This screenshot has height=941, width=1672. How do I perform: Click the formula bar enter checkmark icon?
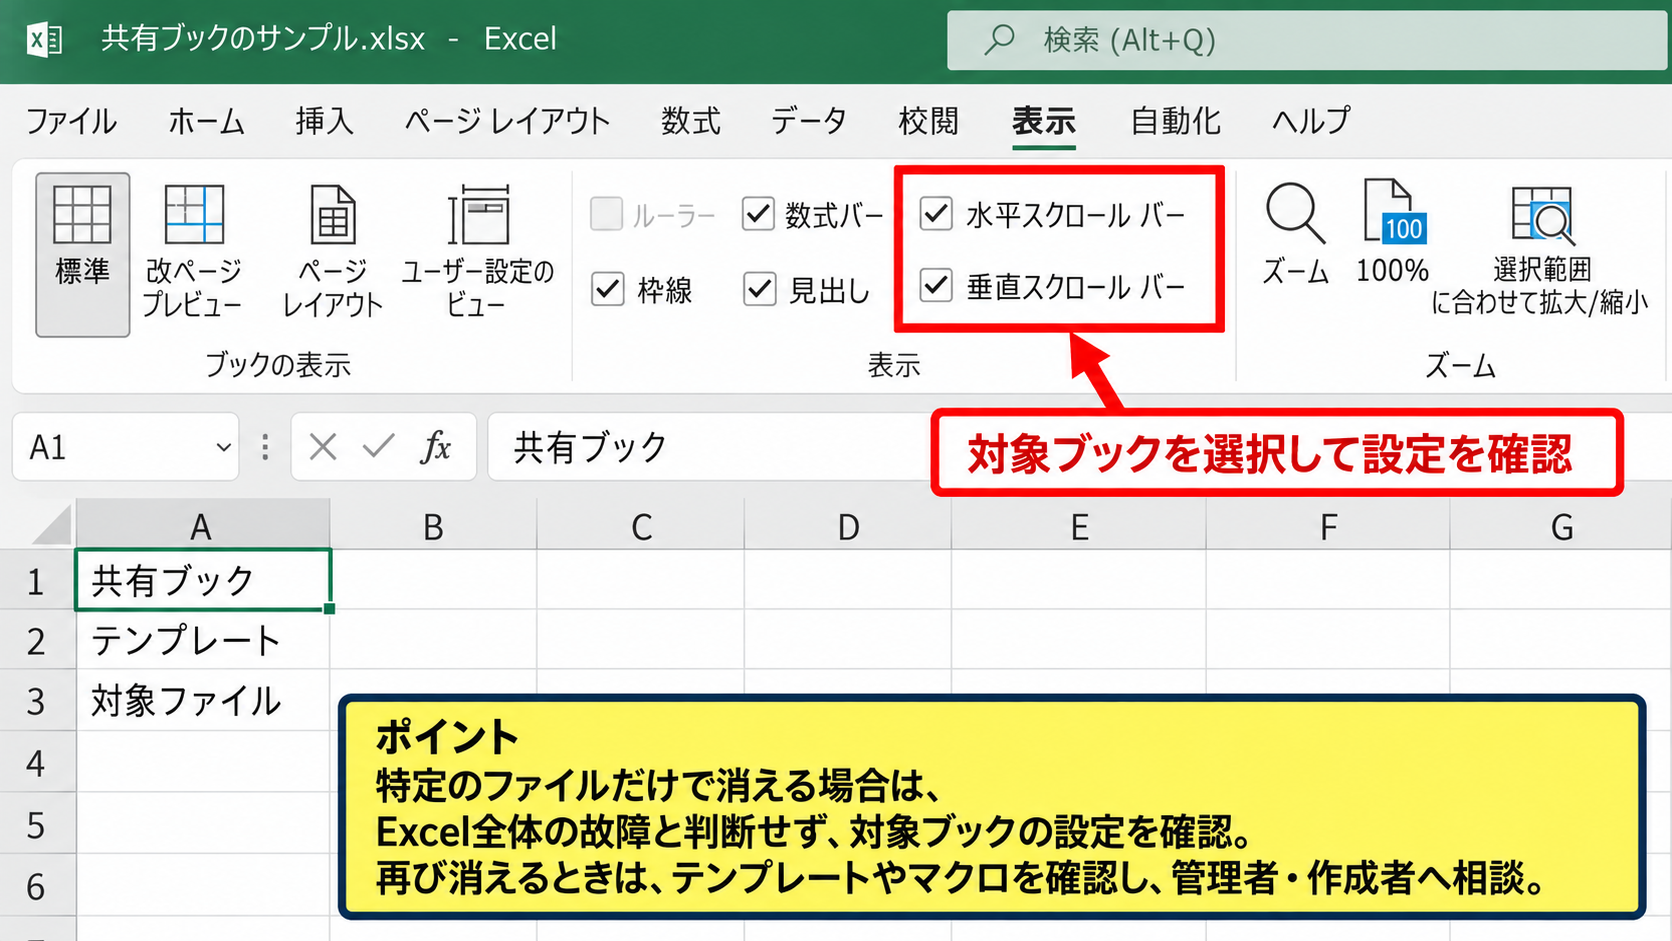click(379, 446)
